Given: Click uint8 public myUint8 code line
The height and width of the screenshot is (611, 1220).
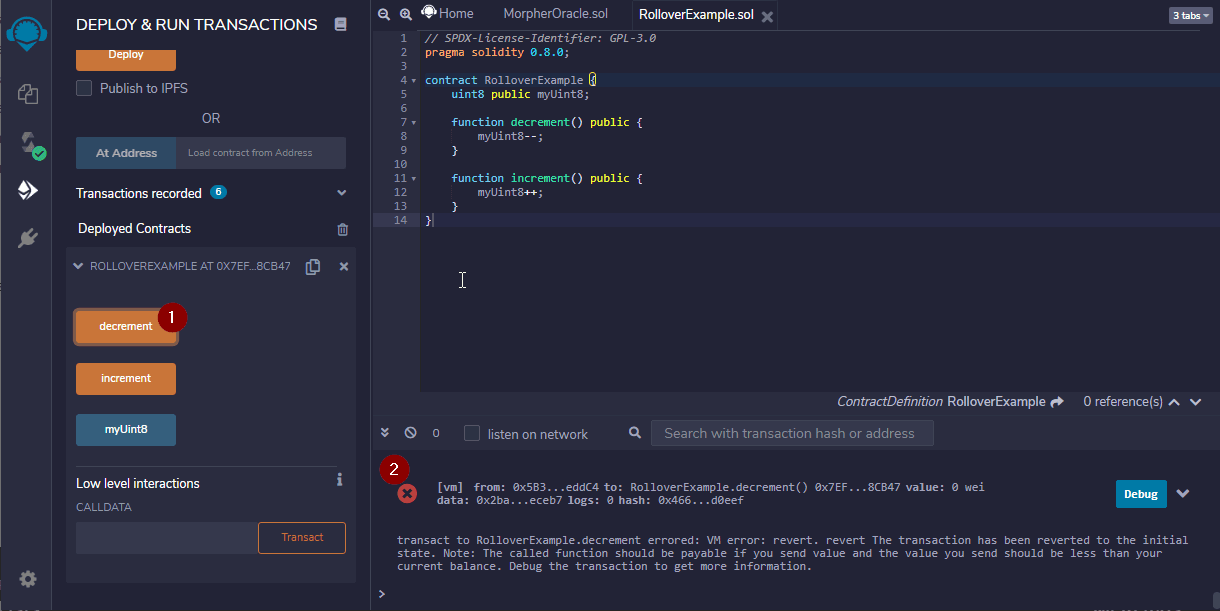Looking at the screenshot, I should coord(520,94).
